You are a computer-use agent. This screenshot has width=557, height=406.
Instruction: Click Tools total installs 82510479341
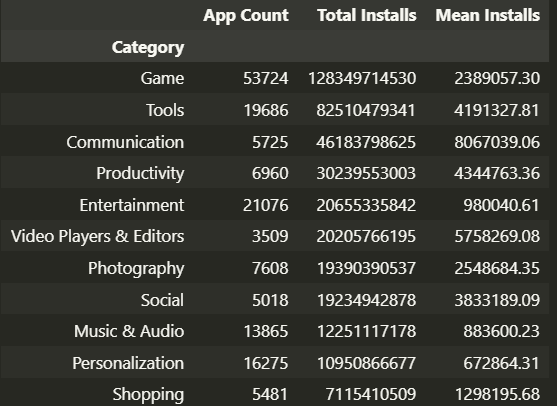[366, 110]
